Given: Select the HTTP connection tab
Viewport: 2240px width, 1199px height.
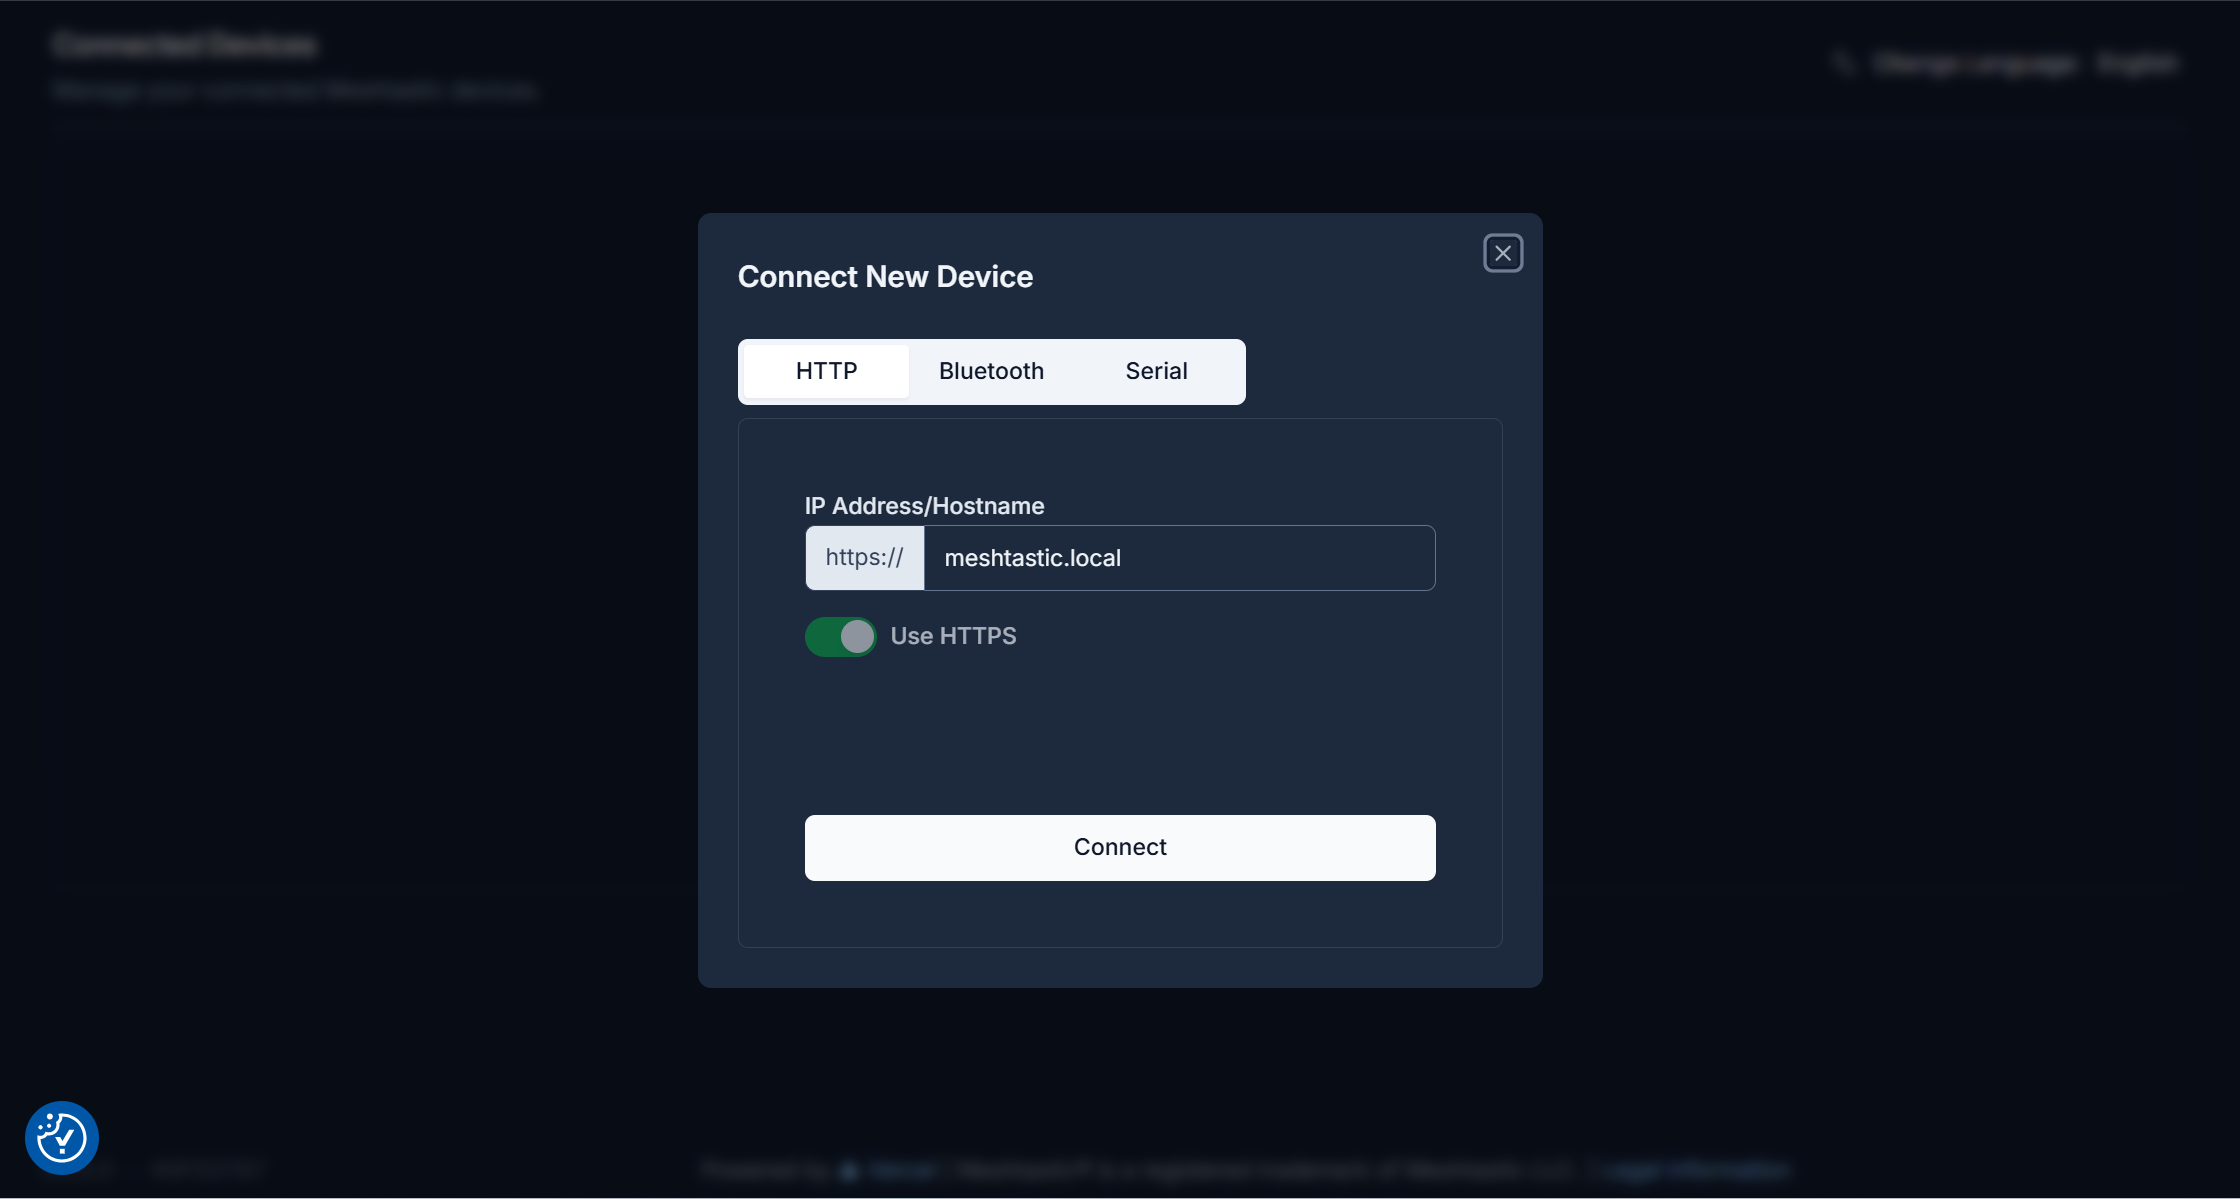Looking at the screenshot, I should pos(826,371).
